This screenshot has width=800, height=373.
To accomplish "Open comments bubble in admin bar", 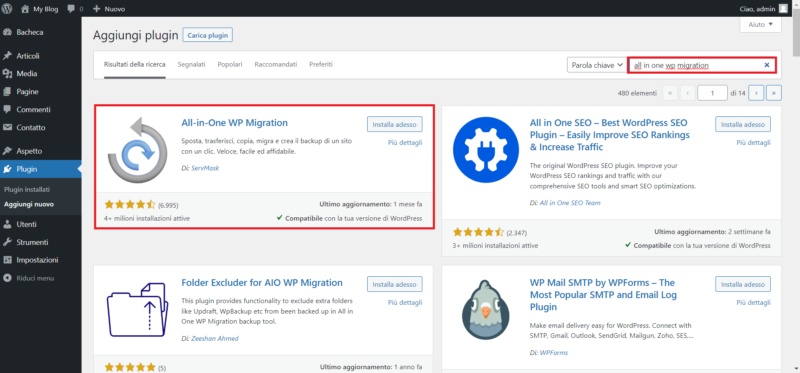I will (71, 9).
